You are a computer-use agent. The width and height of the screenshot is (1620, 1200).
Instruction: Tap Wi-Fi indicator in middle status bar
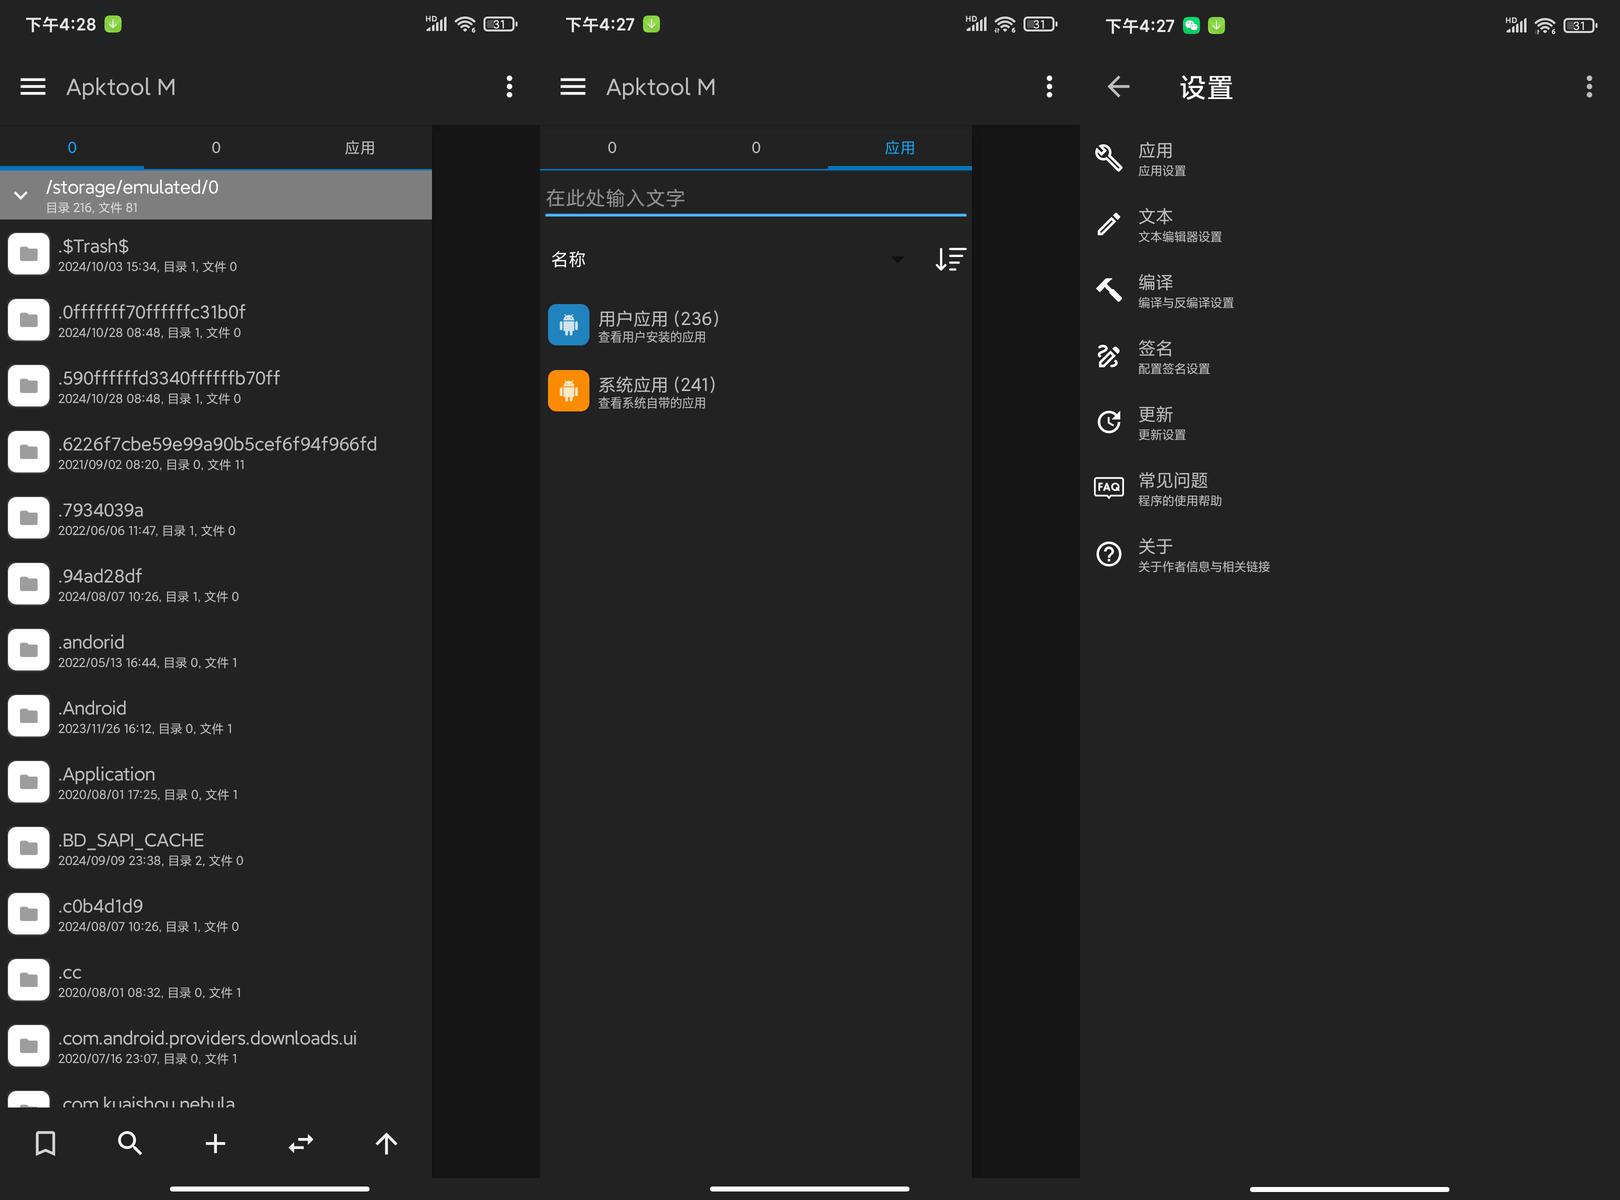click(1005, 24)
